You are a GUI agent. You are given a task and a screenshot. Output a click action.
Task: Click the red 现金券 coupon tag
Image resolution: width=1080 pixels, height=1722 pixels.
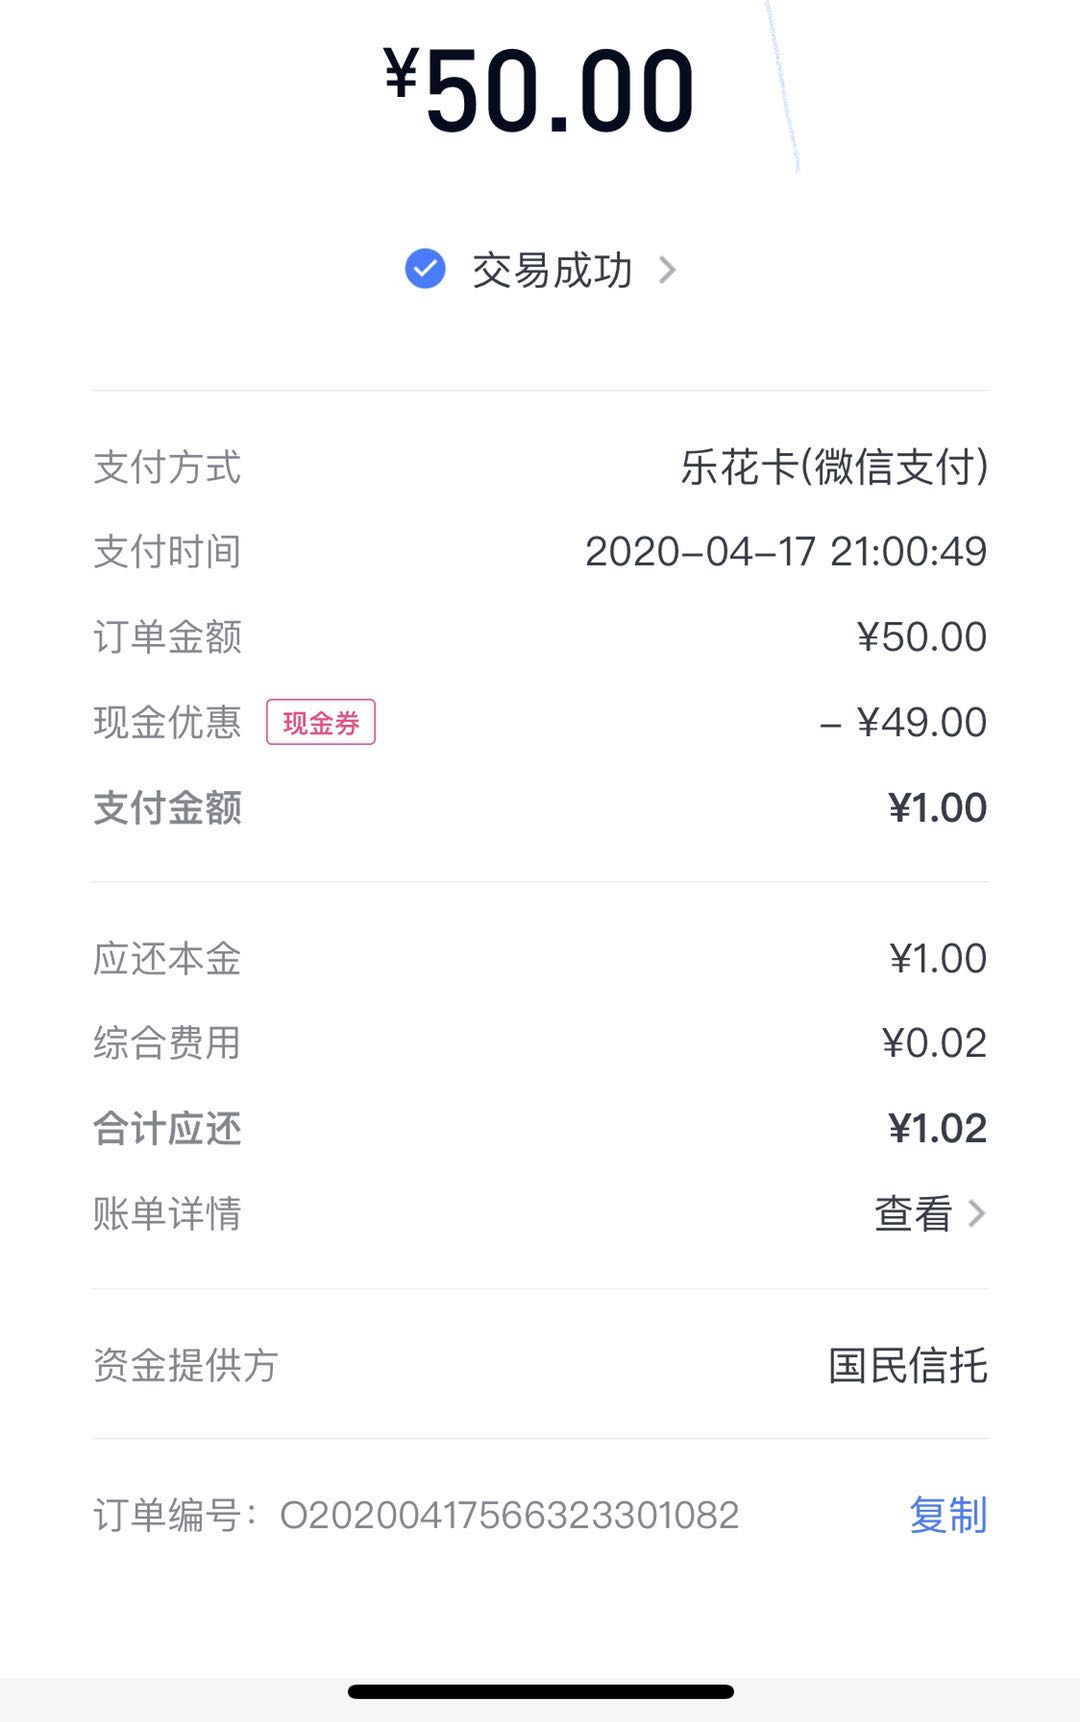[320, 722]
